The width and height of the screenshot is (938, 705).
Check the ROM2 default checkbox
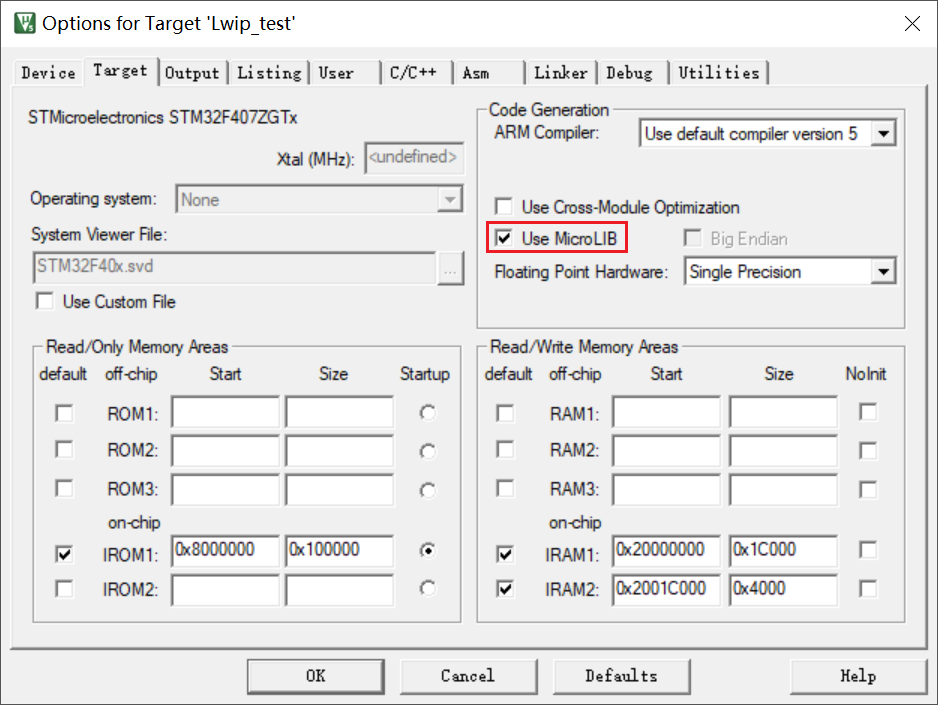[64, 450]
